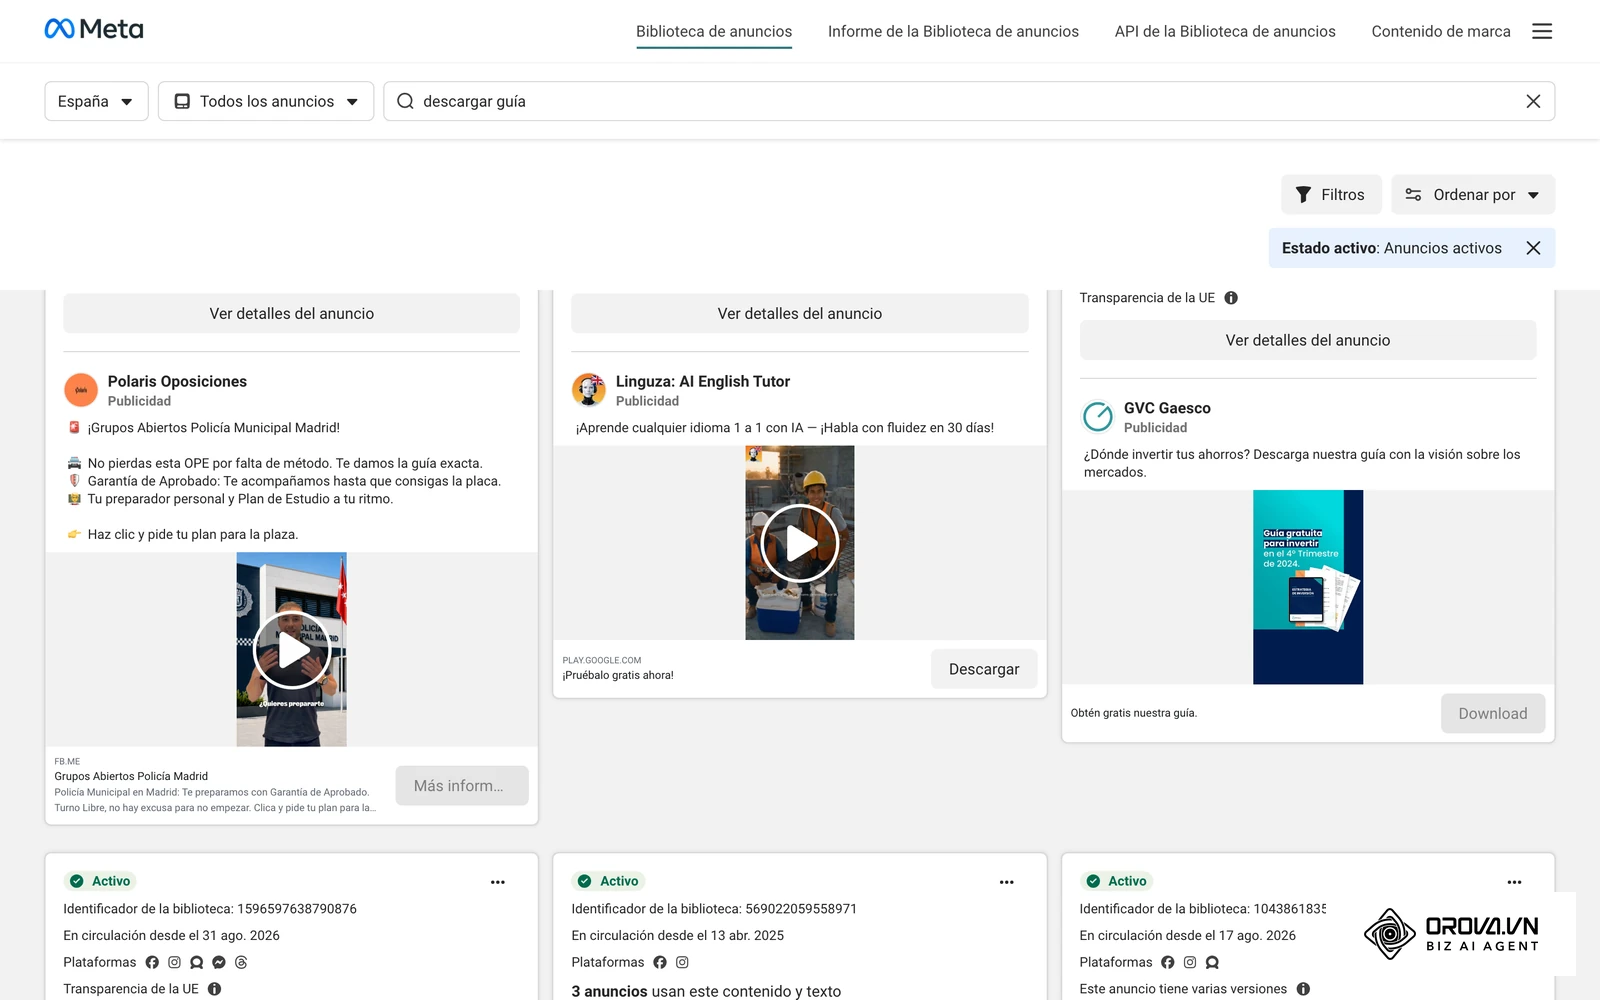This screenshot has height=1000, width=1600.
Task: Open options menu of third bottom ad
Action: [x=1514, y=882]
